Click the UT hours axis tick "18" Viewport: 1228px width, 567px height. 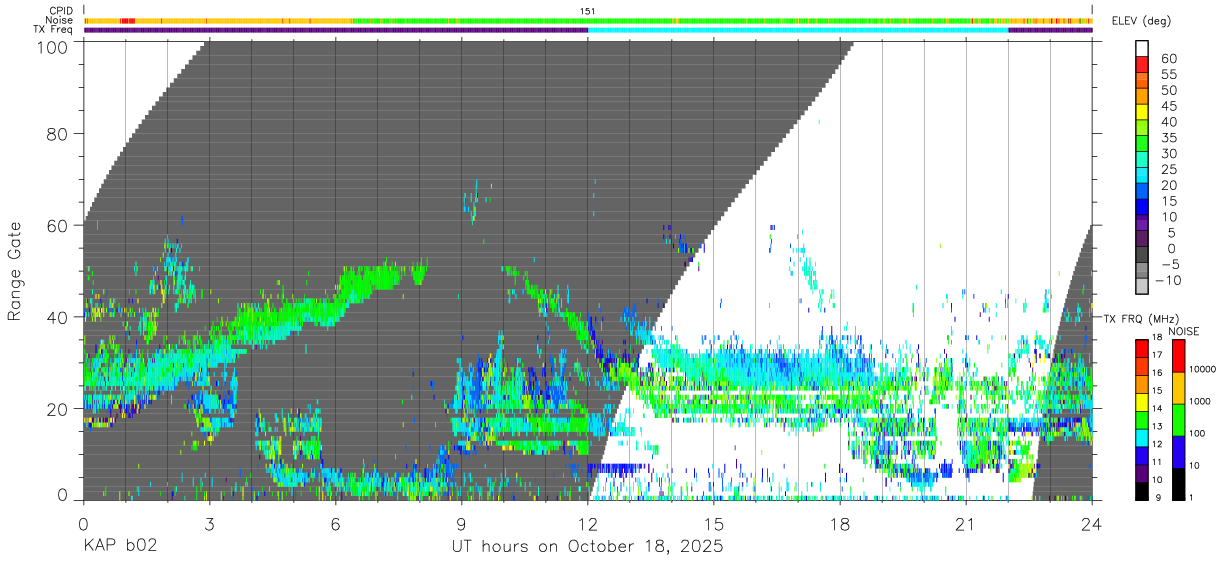[x=840, y=523]
